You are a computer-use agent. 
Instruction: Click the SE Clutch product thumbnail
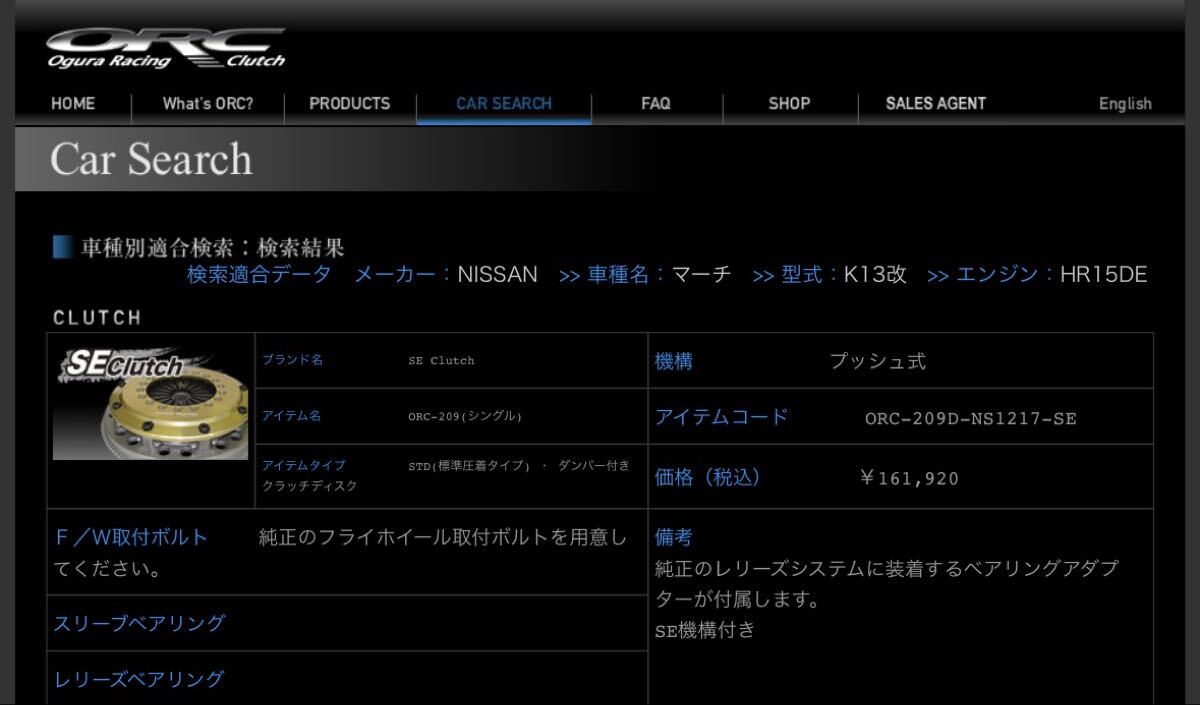click(150, 403)
